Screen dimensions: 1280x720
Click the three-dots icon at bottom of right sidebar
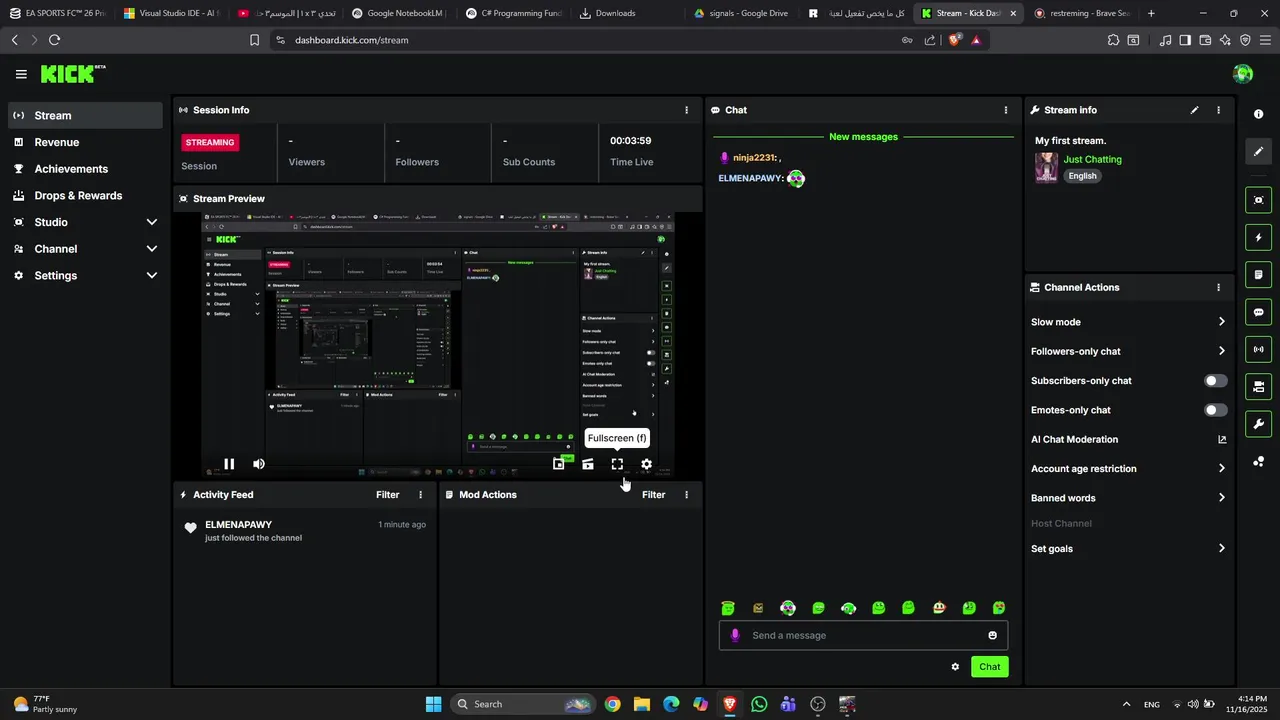1259,461
